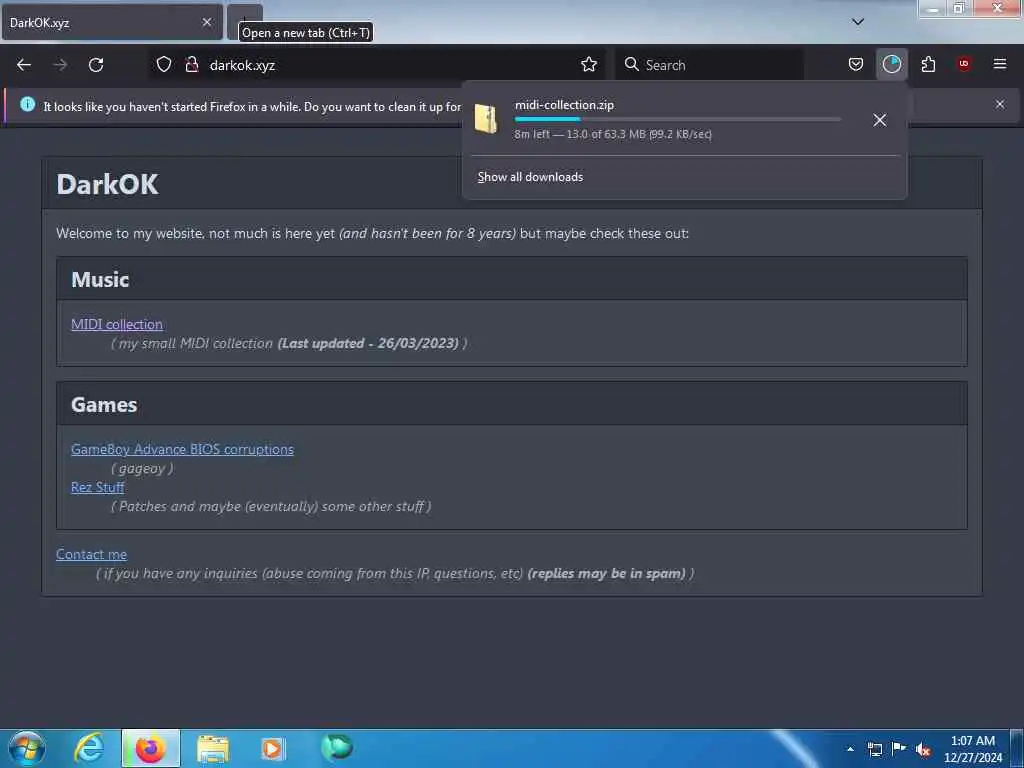Open the network tray icon

click(874, 749)
